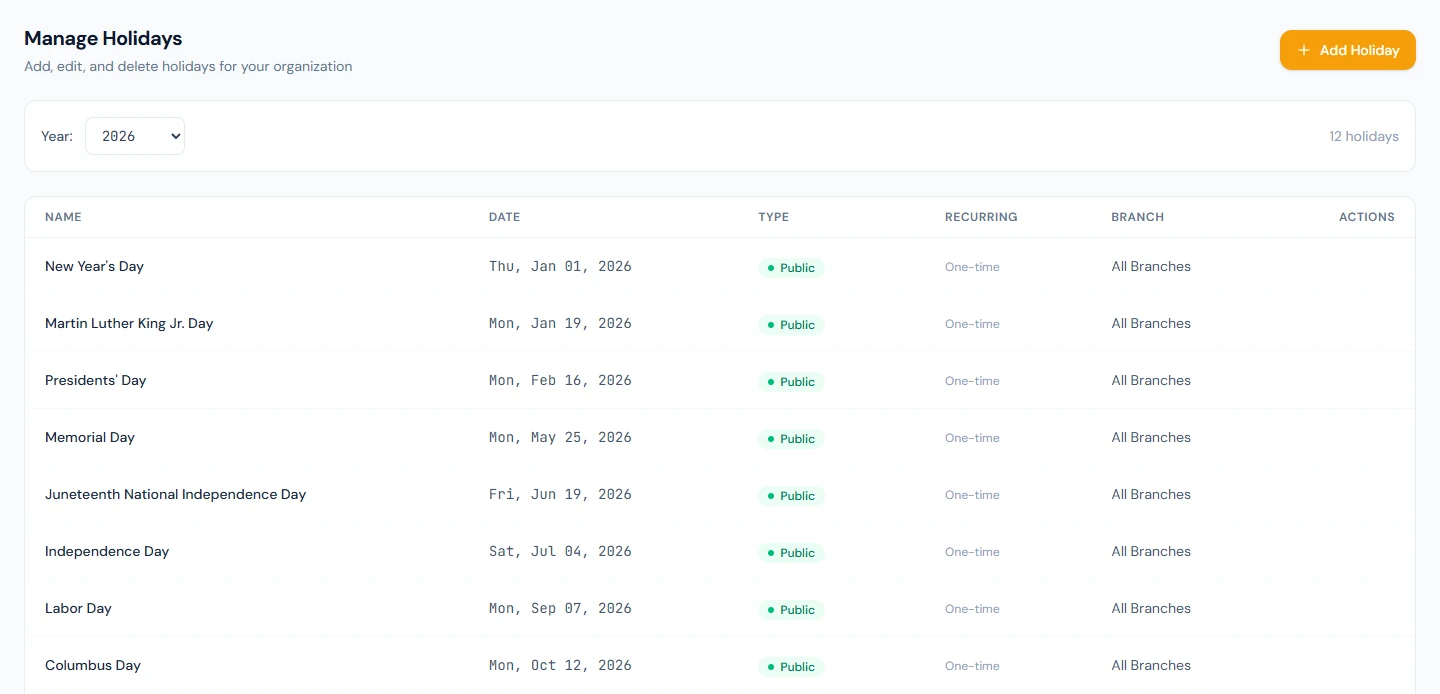Open the Year dropdown showing 2026
1440x694 pixels.
[135, 136]
